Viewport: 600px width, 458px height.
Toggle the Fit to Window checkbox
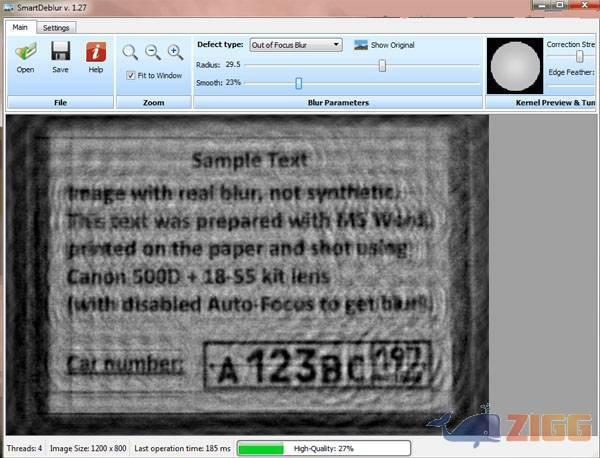coord(132,76)
